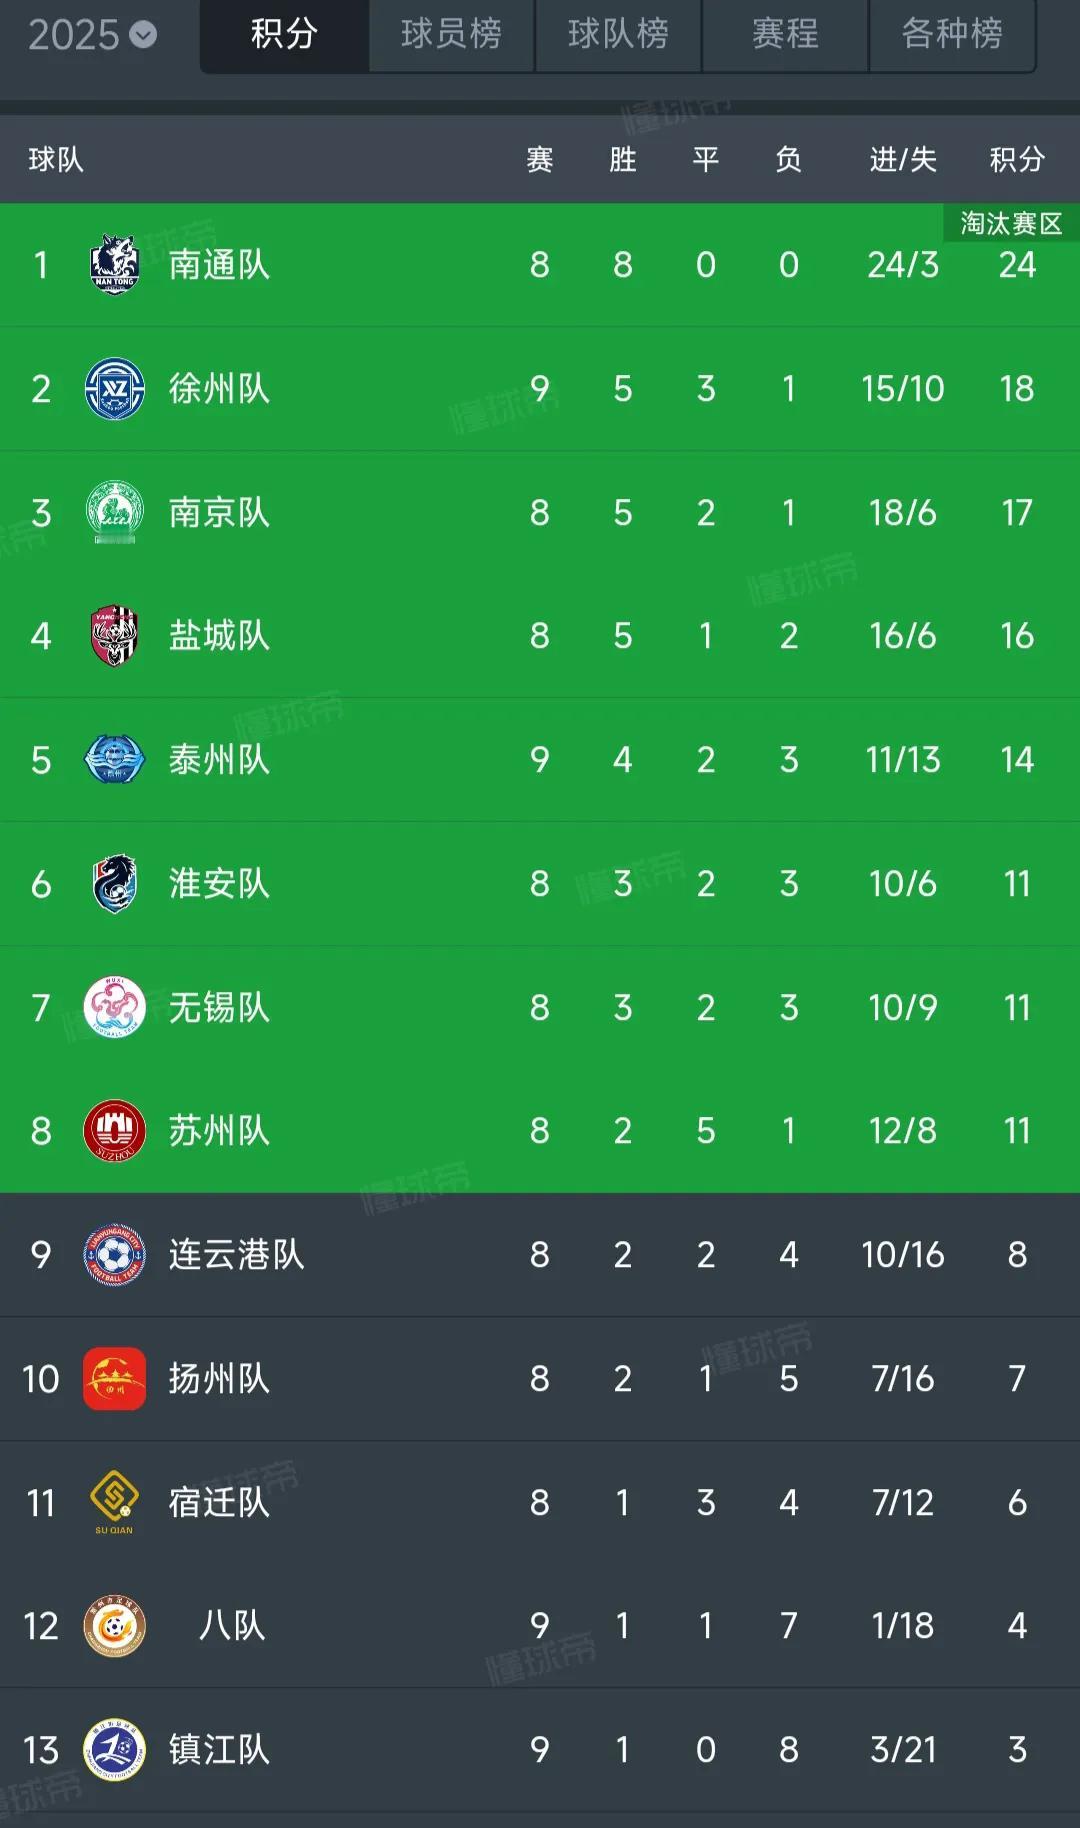This screenshot has width=1080, height=1828.
Task: Click the 泰州队 blue badge
Action: [114, 760]
